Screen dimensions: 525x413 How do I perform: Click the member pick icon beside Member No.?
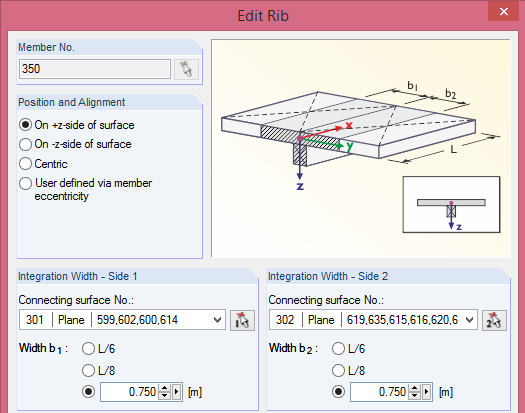186,69
